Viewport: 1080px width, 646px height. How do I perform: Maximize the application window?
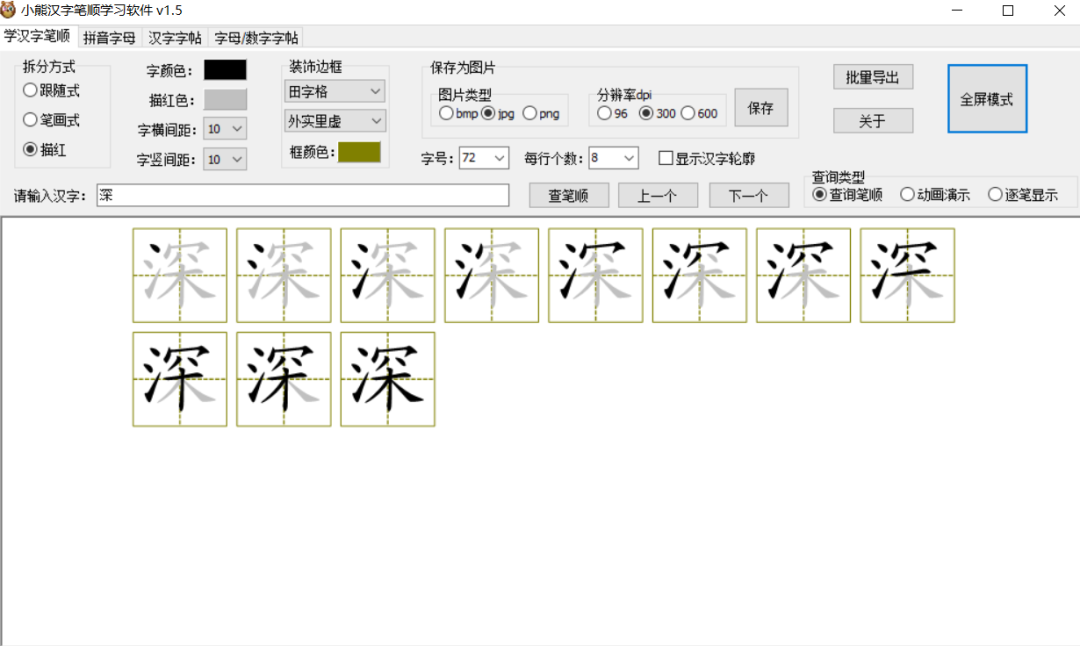[1008, 10]
